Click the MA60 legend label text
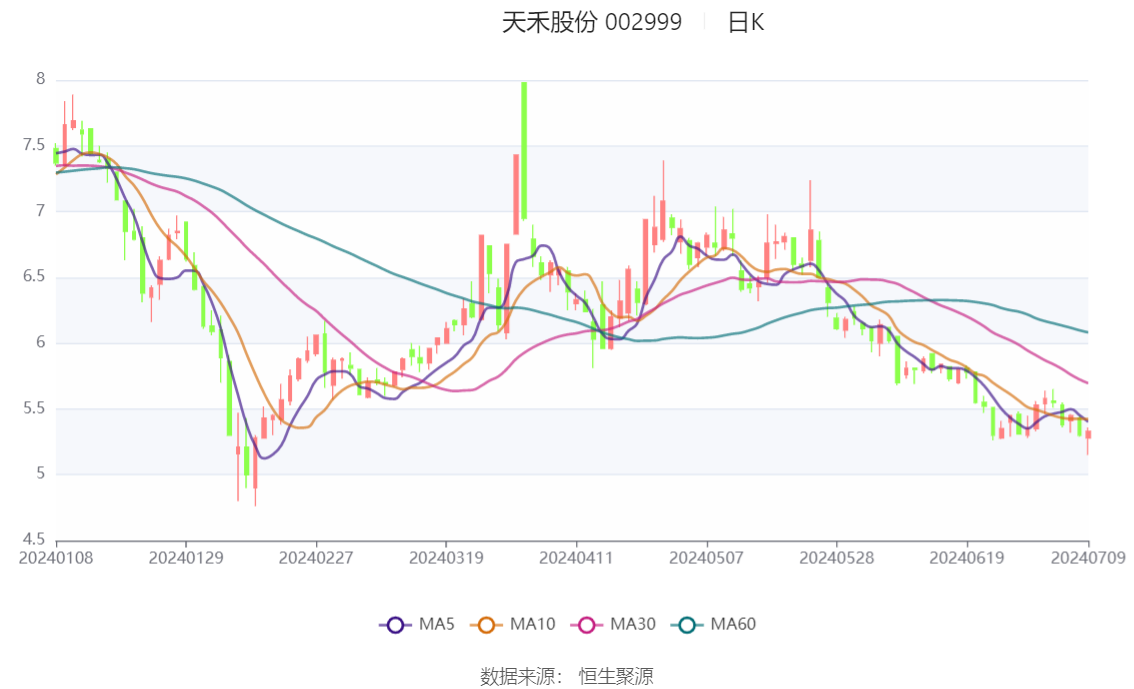 [733, 624]
